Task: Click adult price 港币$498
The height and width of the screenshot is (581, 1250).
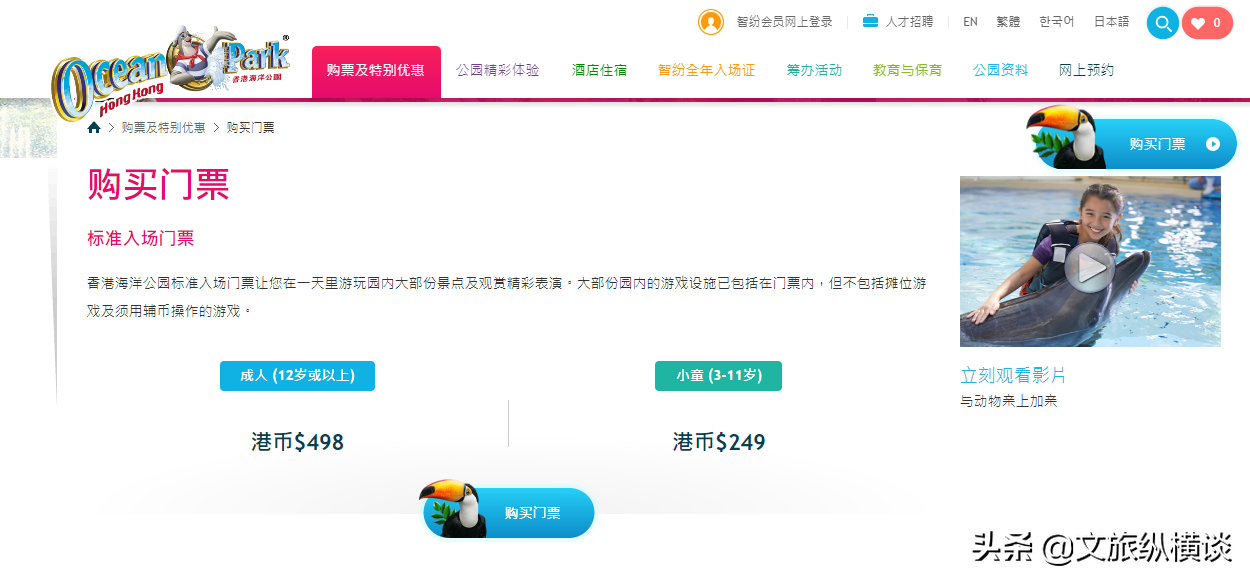Action: click(x=298, y=442)
